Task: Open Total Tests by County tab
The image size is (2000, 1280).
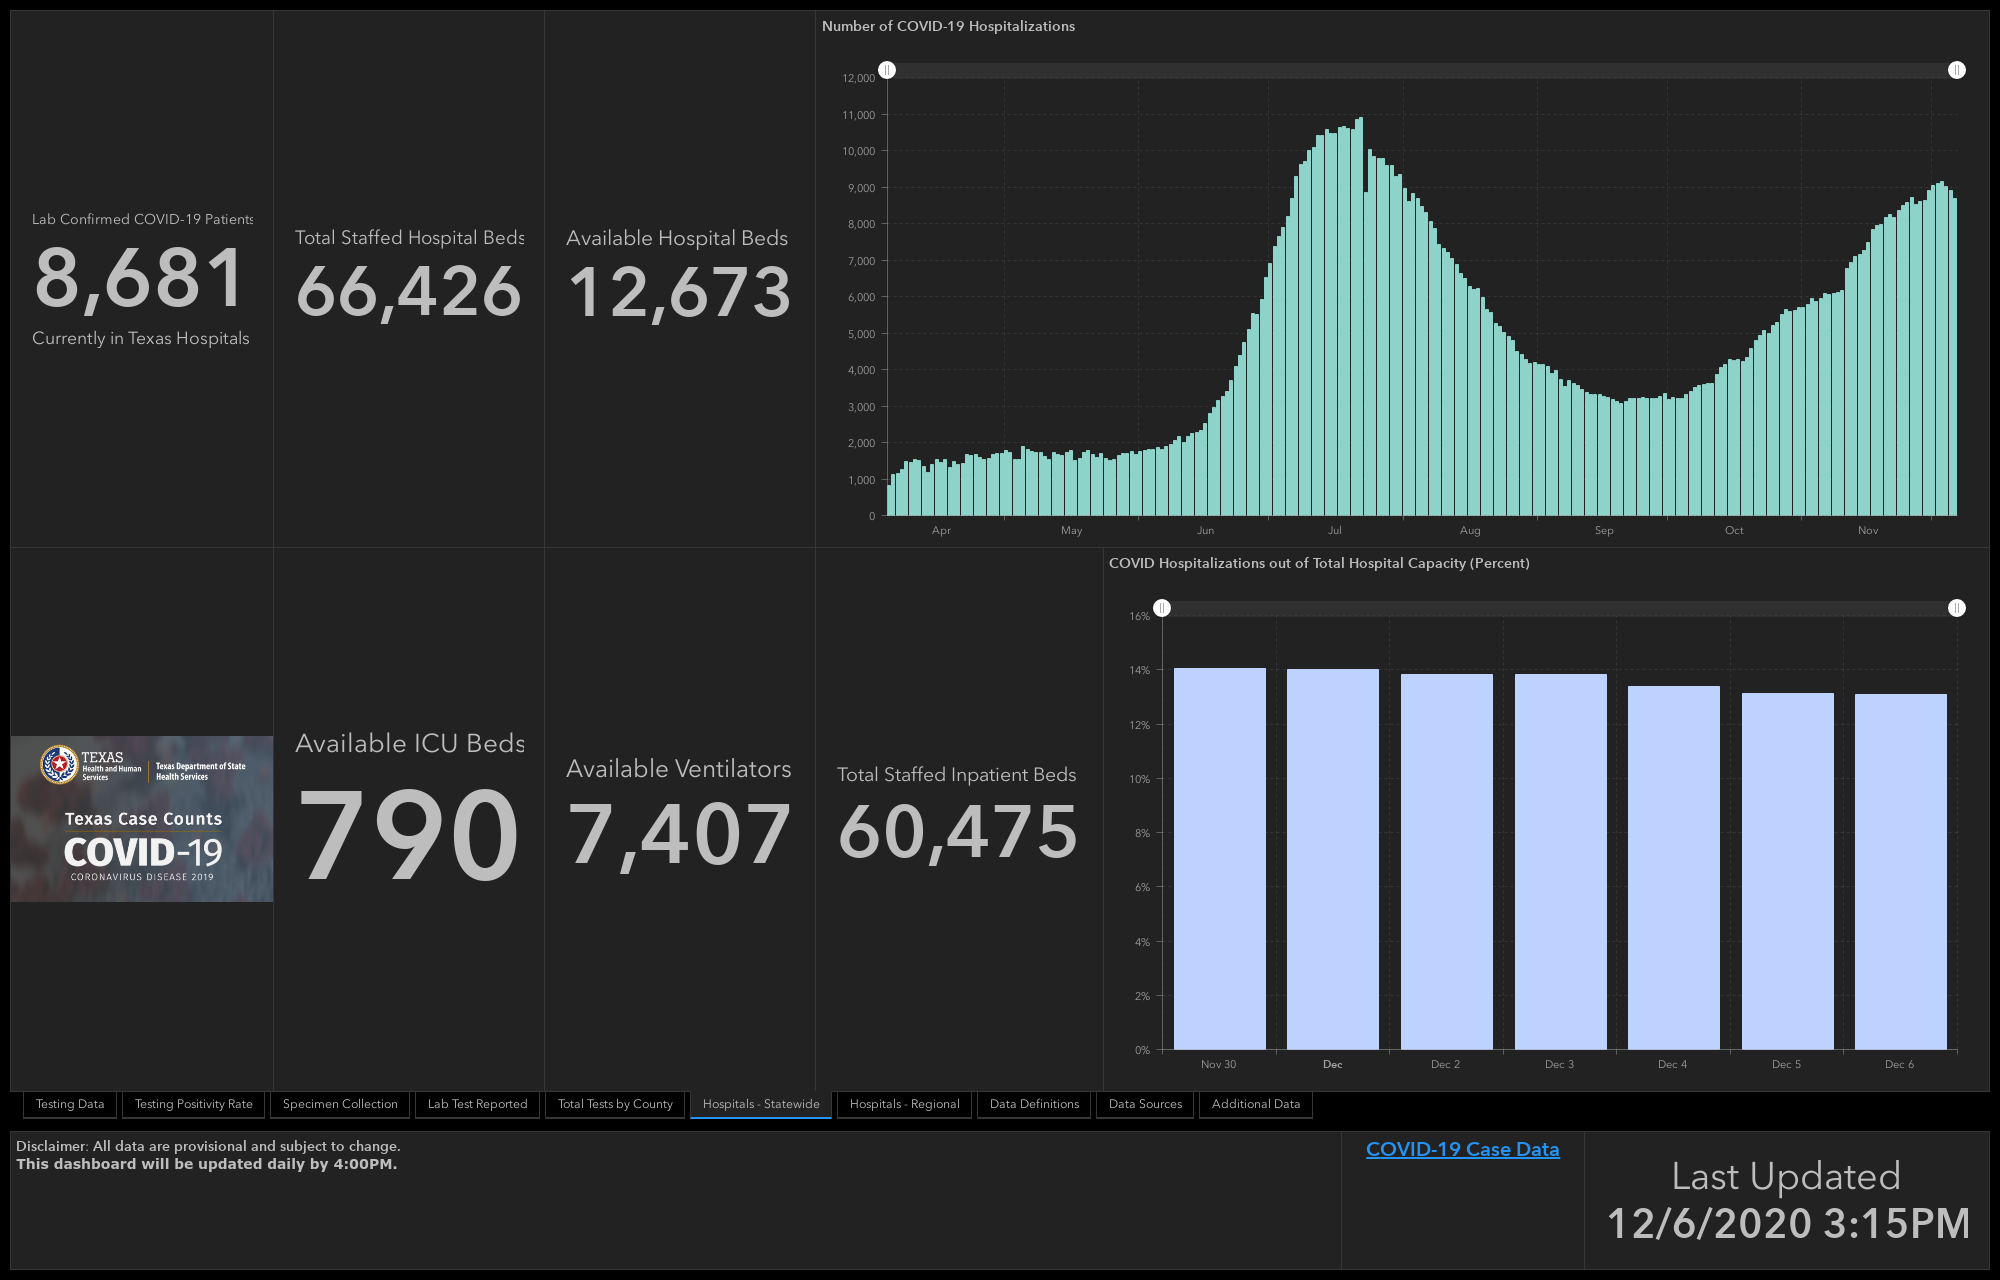Action: [x=615, y=1104]
